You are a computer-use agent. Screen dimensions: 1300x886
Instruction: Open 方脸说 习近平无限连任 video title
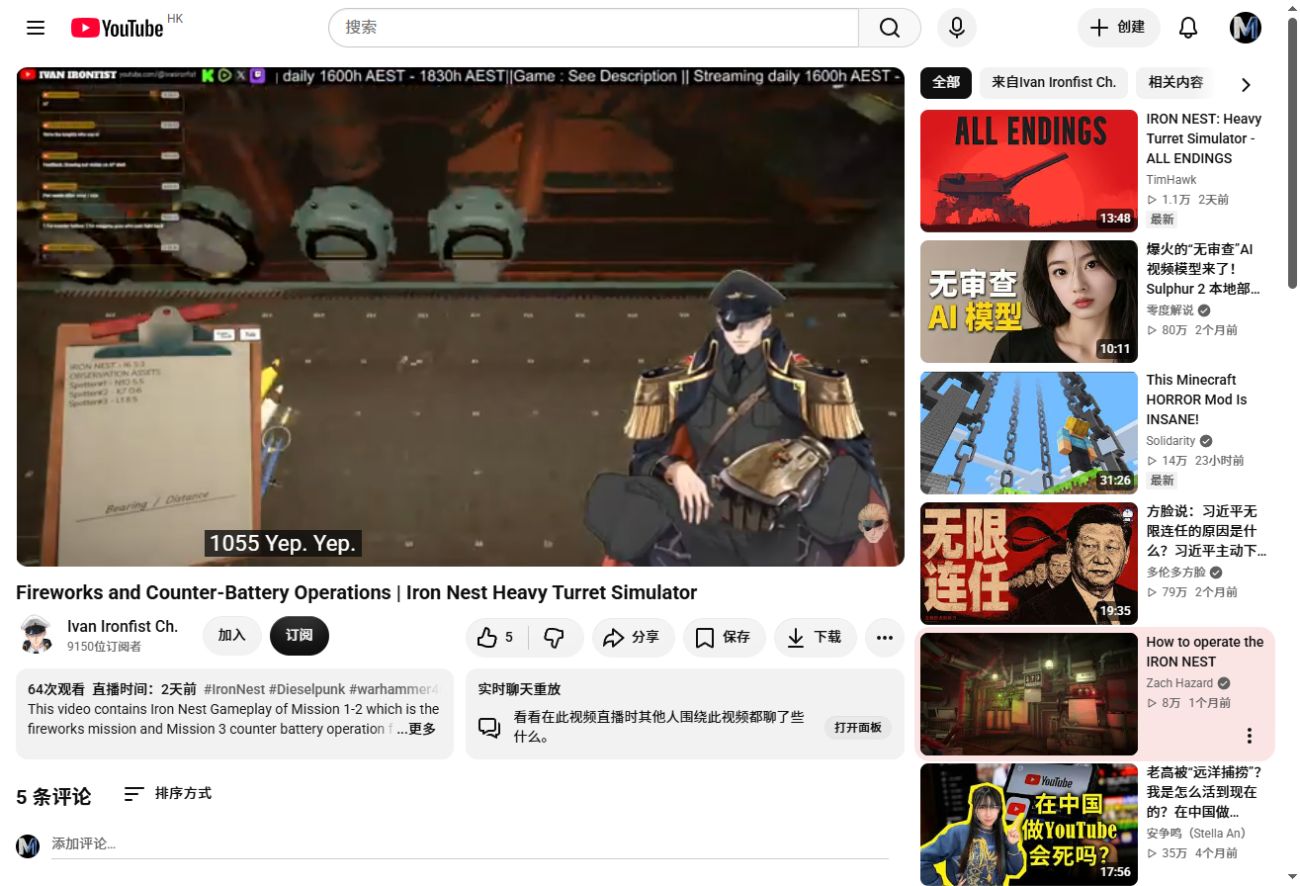(x=1206, y=531)
